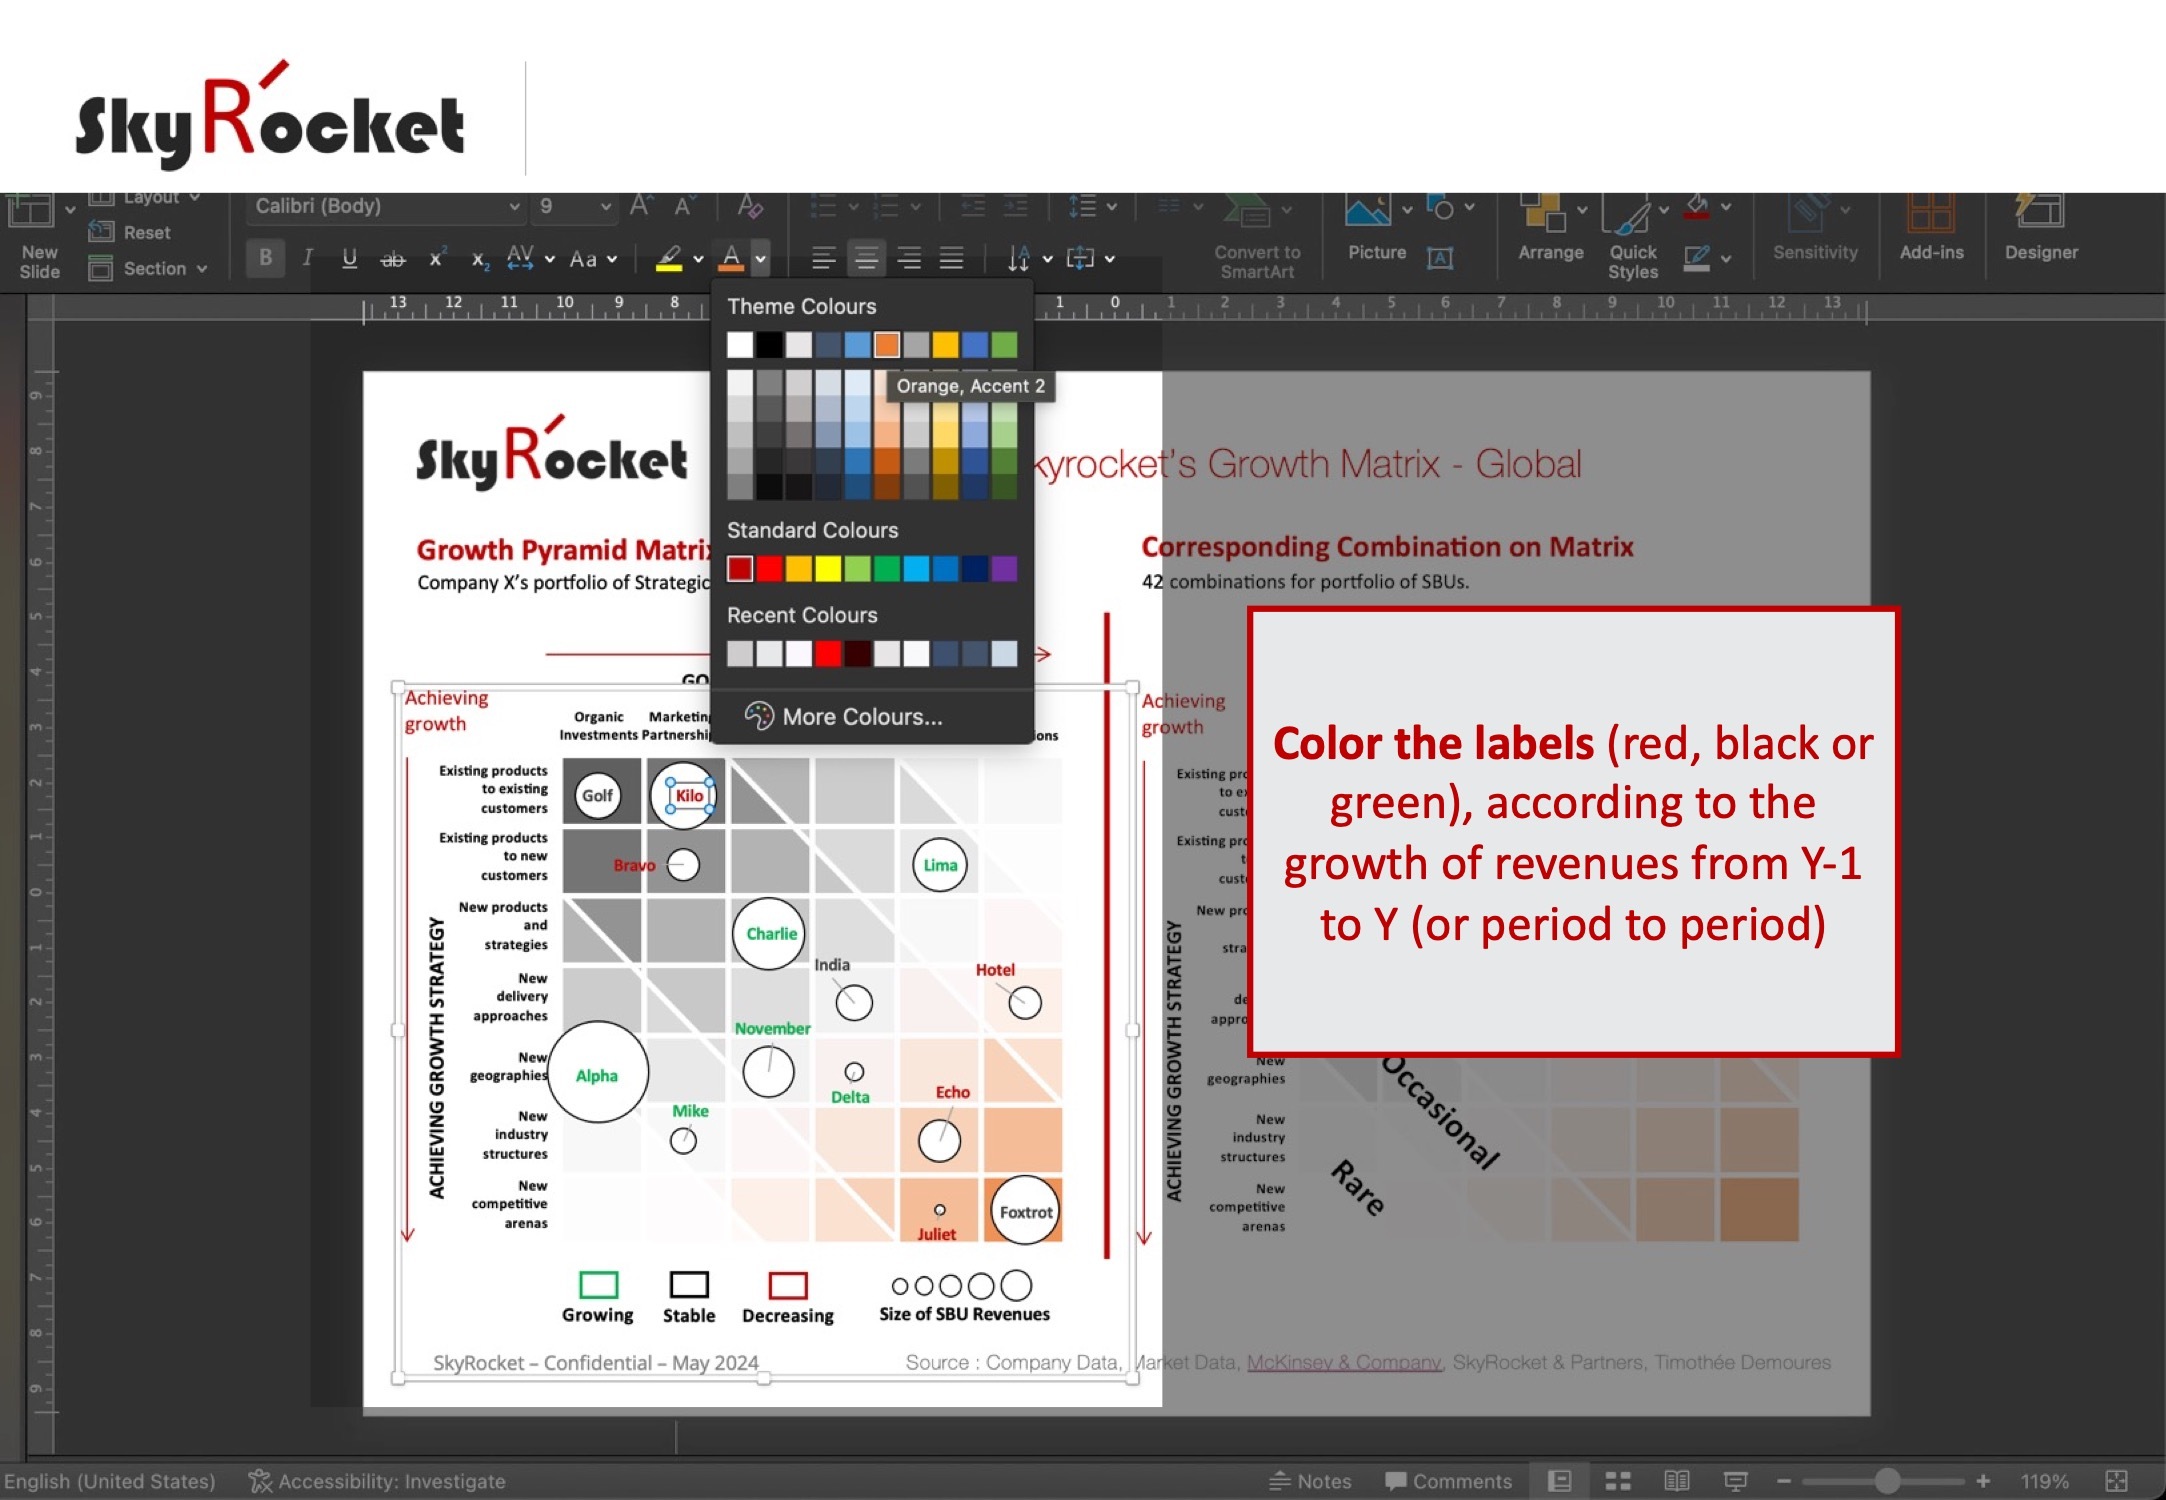Toggle the Notes pane
The width and height of the screenshot is (2166, 1500).
point(1310,1481)
